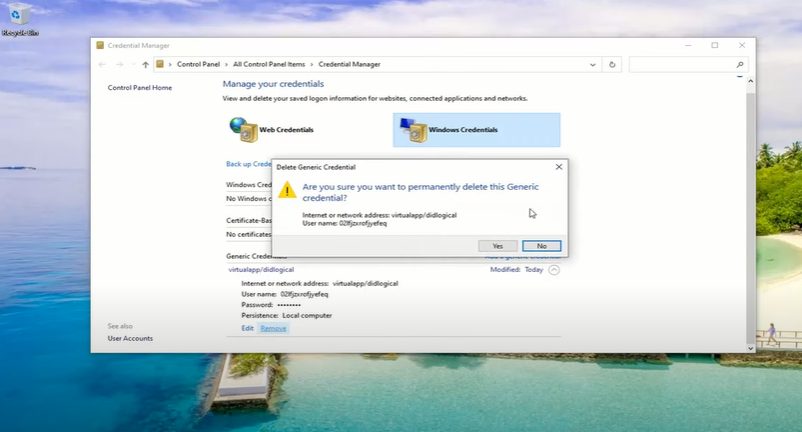The height and width of the screenshot is (432, 802).
Task: Click Credential Manager title bar icon
Action: click(x=100, y=45)
